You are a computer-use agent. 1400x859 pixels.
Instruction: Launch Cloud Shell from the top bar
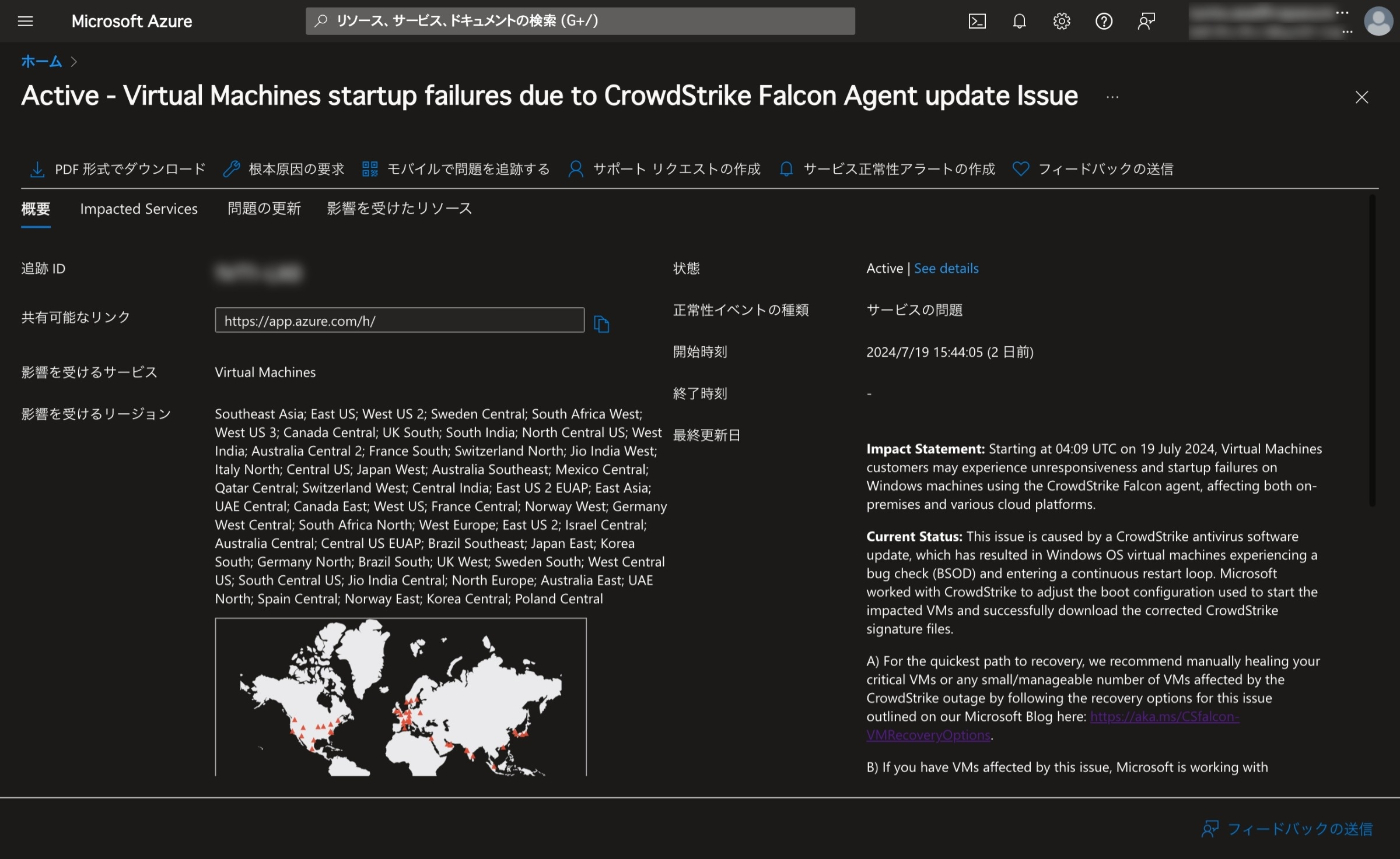click(977, 21)
